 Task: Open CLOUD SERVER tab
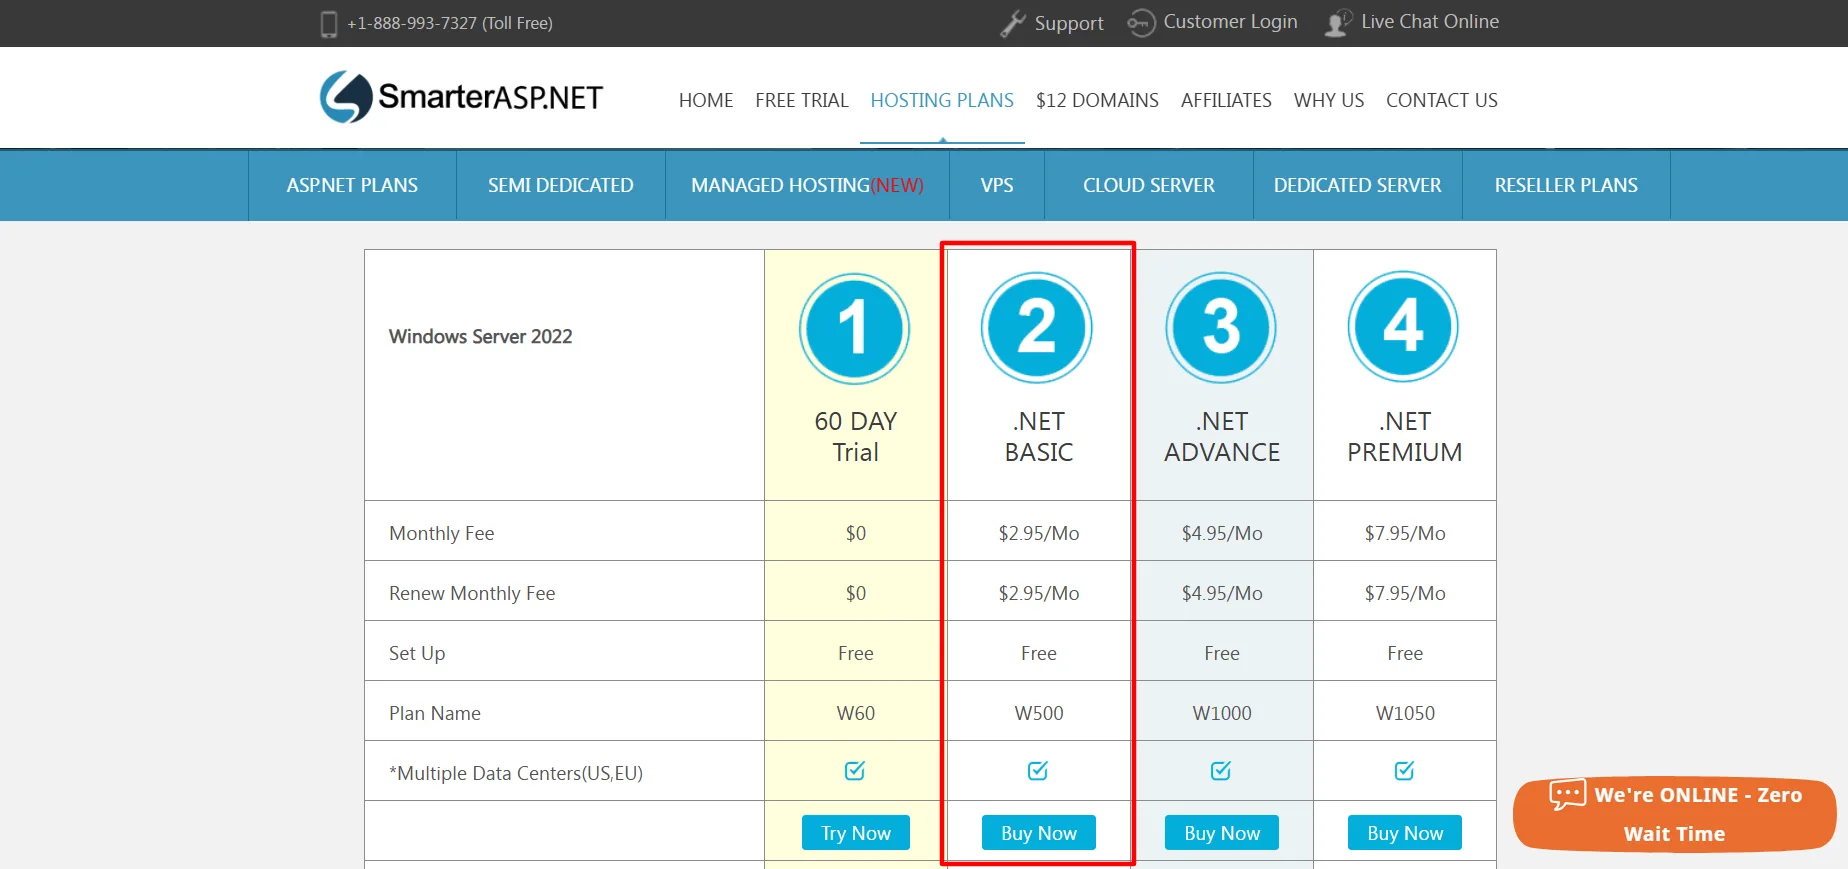(1149, 185)
